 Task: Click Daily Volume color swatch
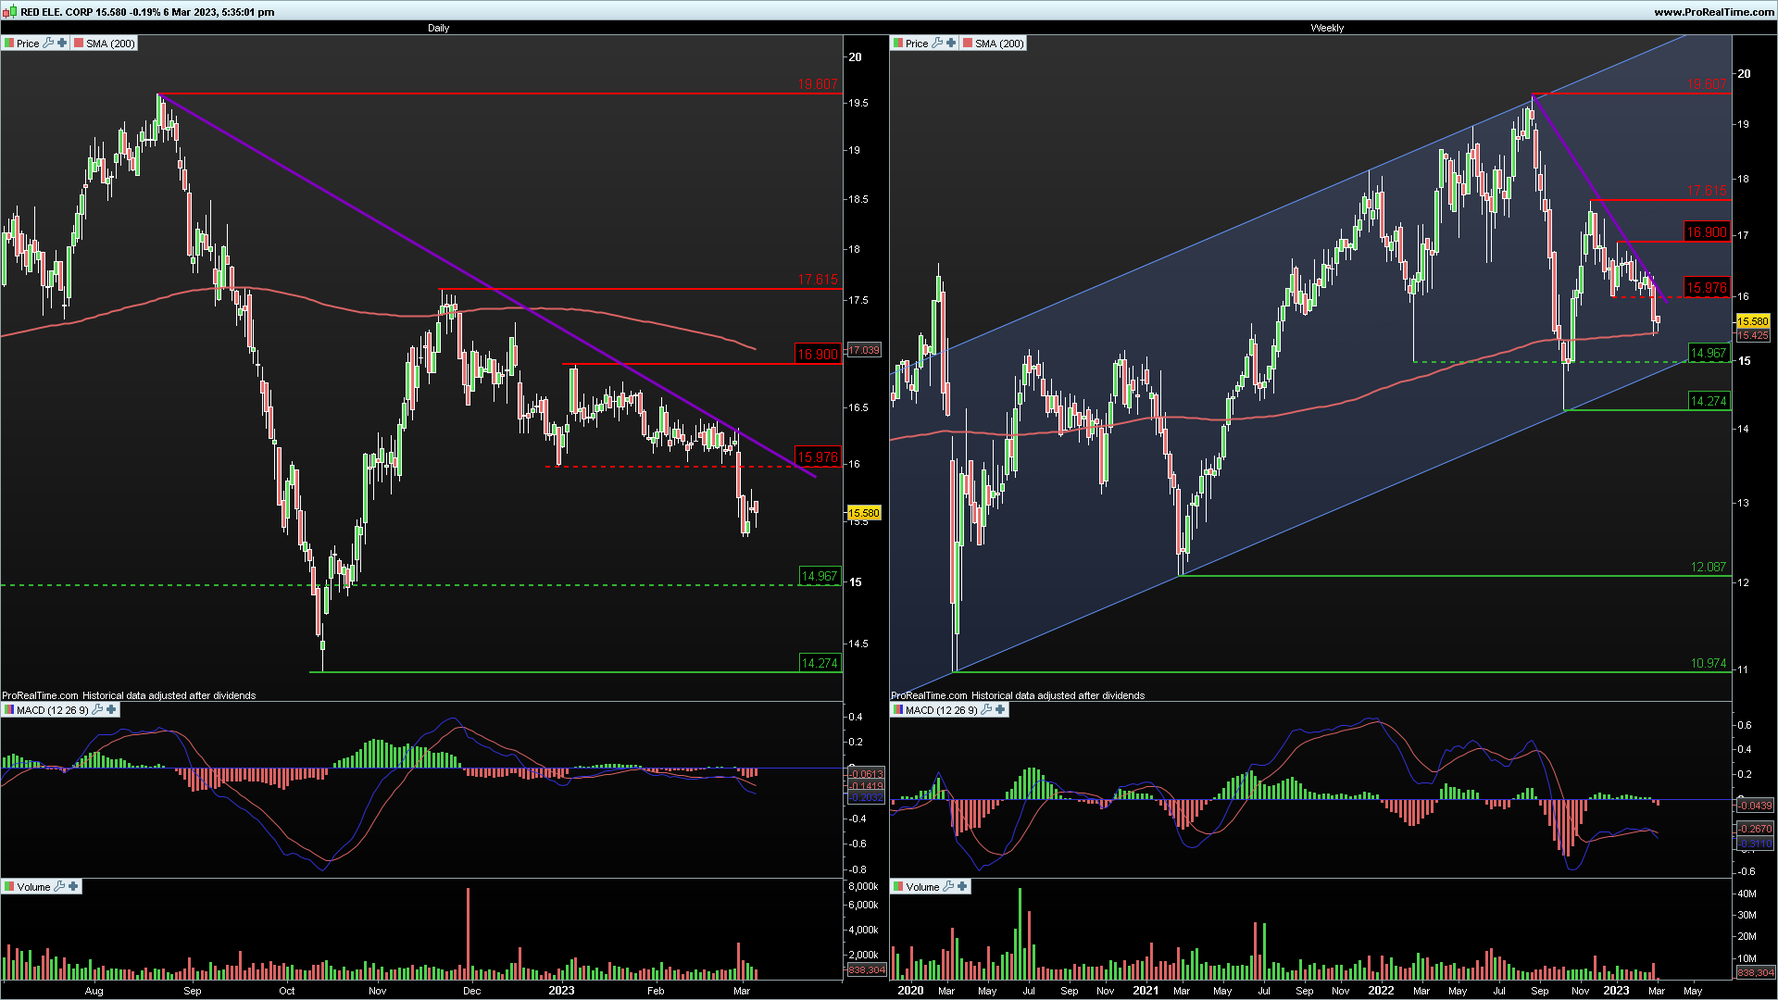click(9, 886)
